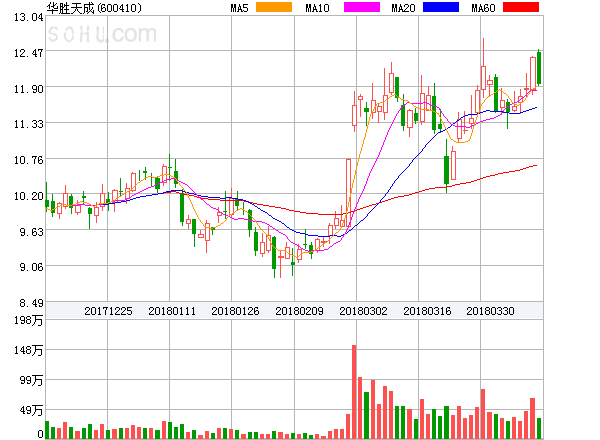Click the MA5 legend label

240,8
